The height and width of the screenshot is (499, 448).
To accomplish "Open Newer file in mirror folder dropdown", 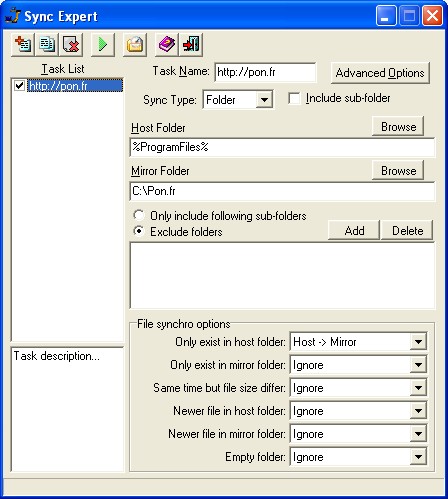I will click(418, 434).
